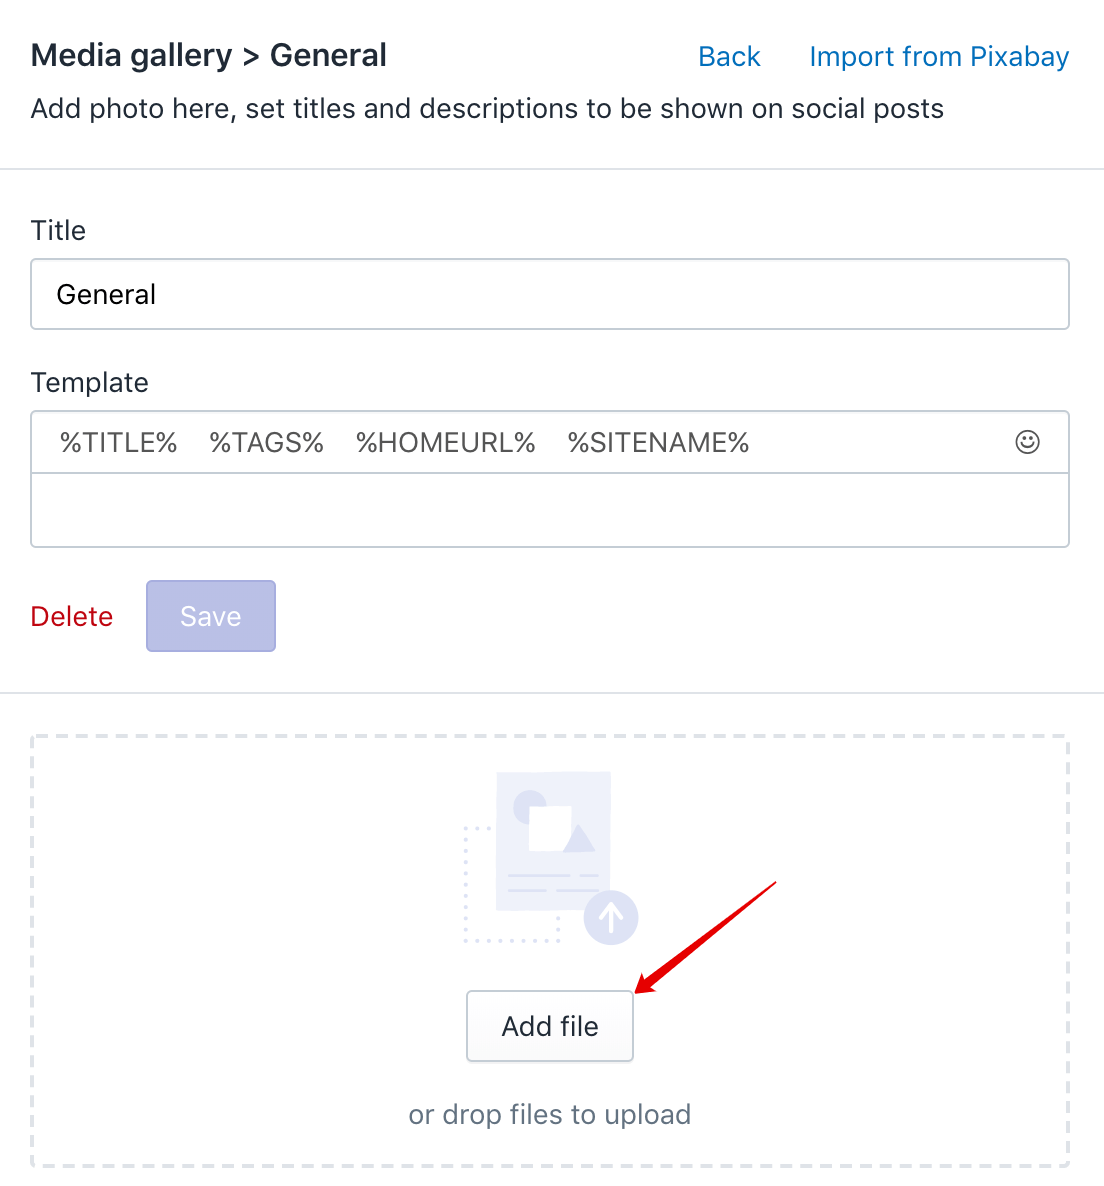This screenshot has height=1186, width=1104.
Task: Open Import from Pixabay
Action: pos(939,57)
